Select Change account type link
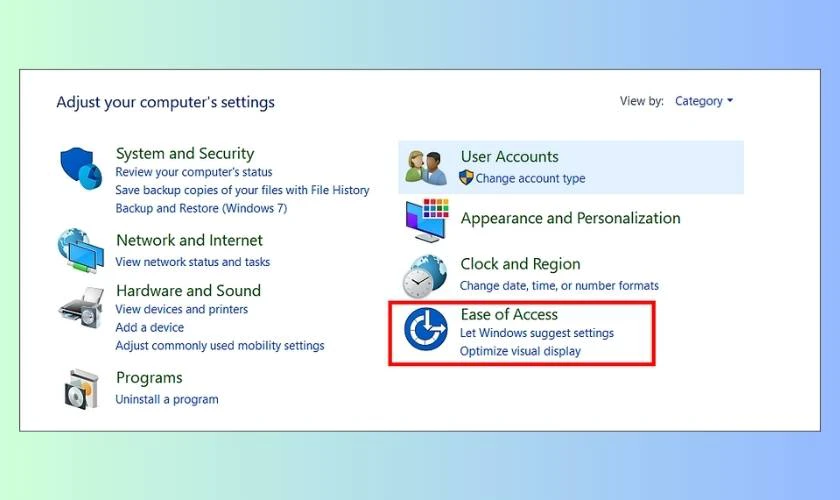The image size is (840, 500). pyautogui.click(x=530, y=178)
